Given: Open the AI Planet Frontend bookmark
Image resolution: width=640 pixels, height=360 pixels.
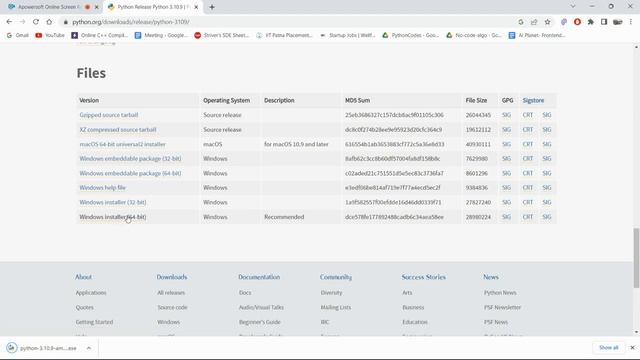Looking at the screenshot, I should tap(537, 36).
